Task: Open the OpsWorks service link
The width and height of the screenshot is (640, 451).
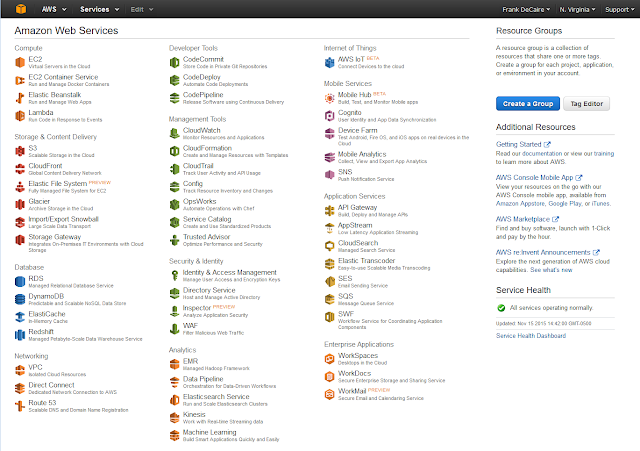Action: [200, 201]
